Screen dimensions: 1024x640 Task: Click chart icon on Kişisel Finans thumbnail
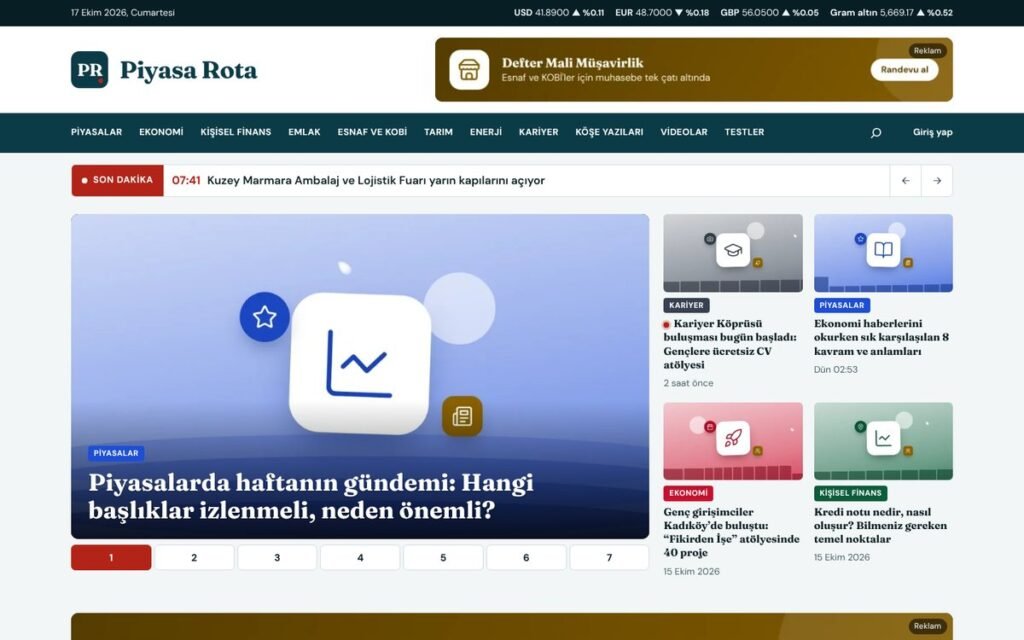coord(883,438)
